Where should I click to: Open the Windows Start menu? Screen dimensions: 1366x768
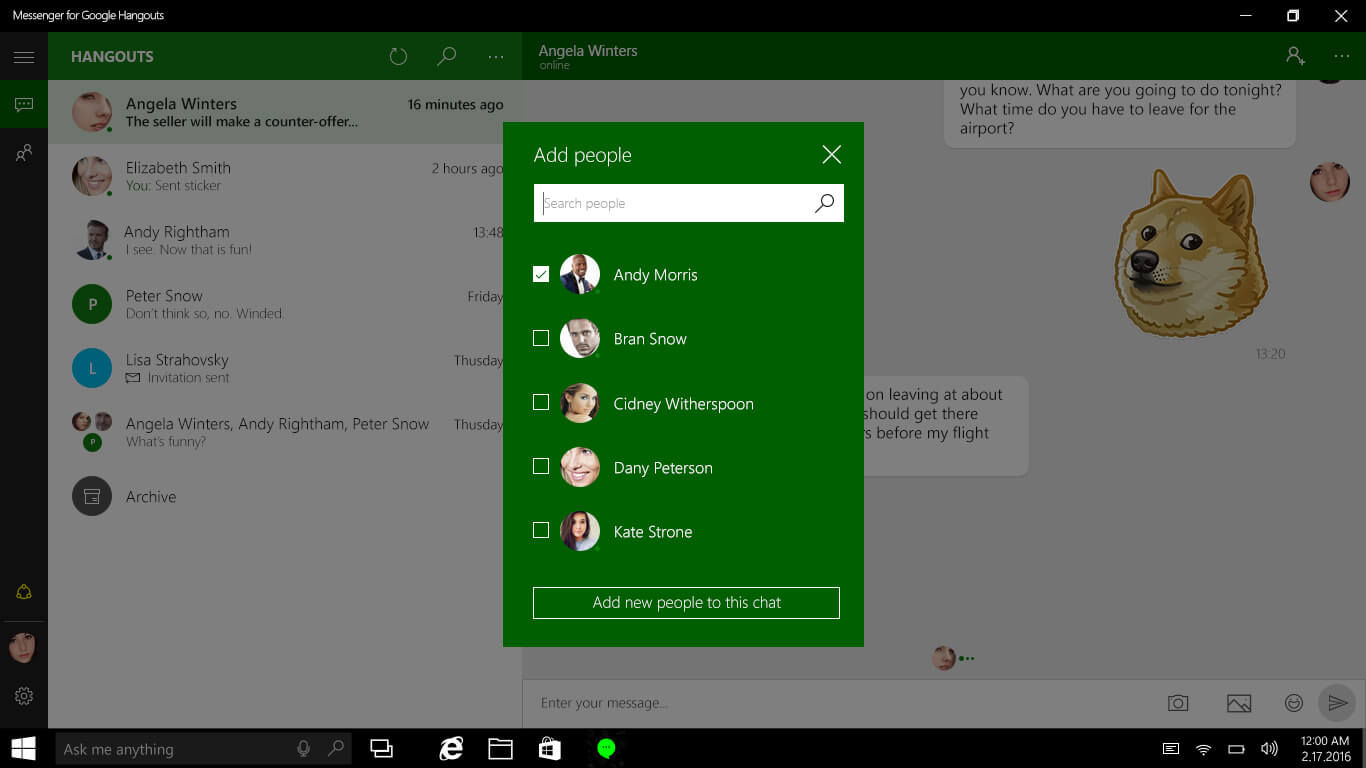click(23, 748)
